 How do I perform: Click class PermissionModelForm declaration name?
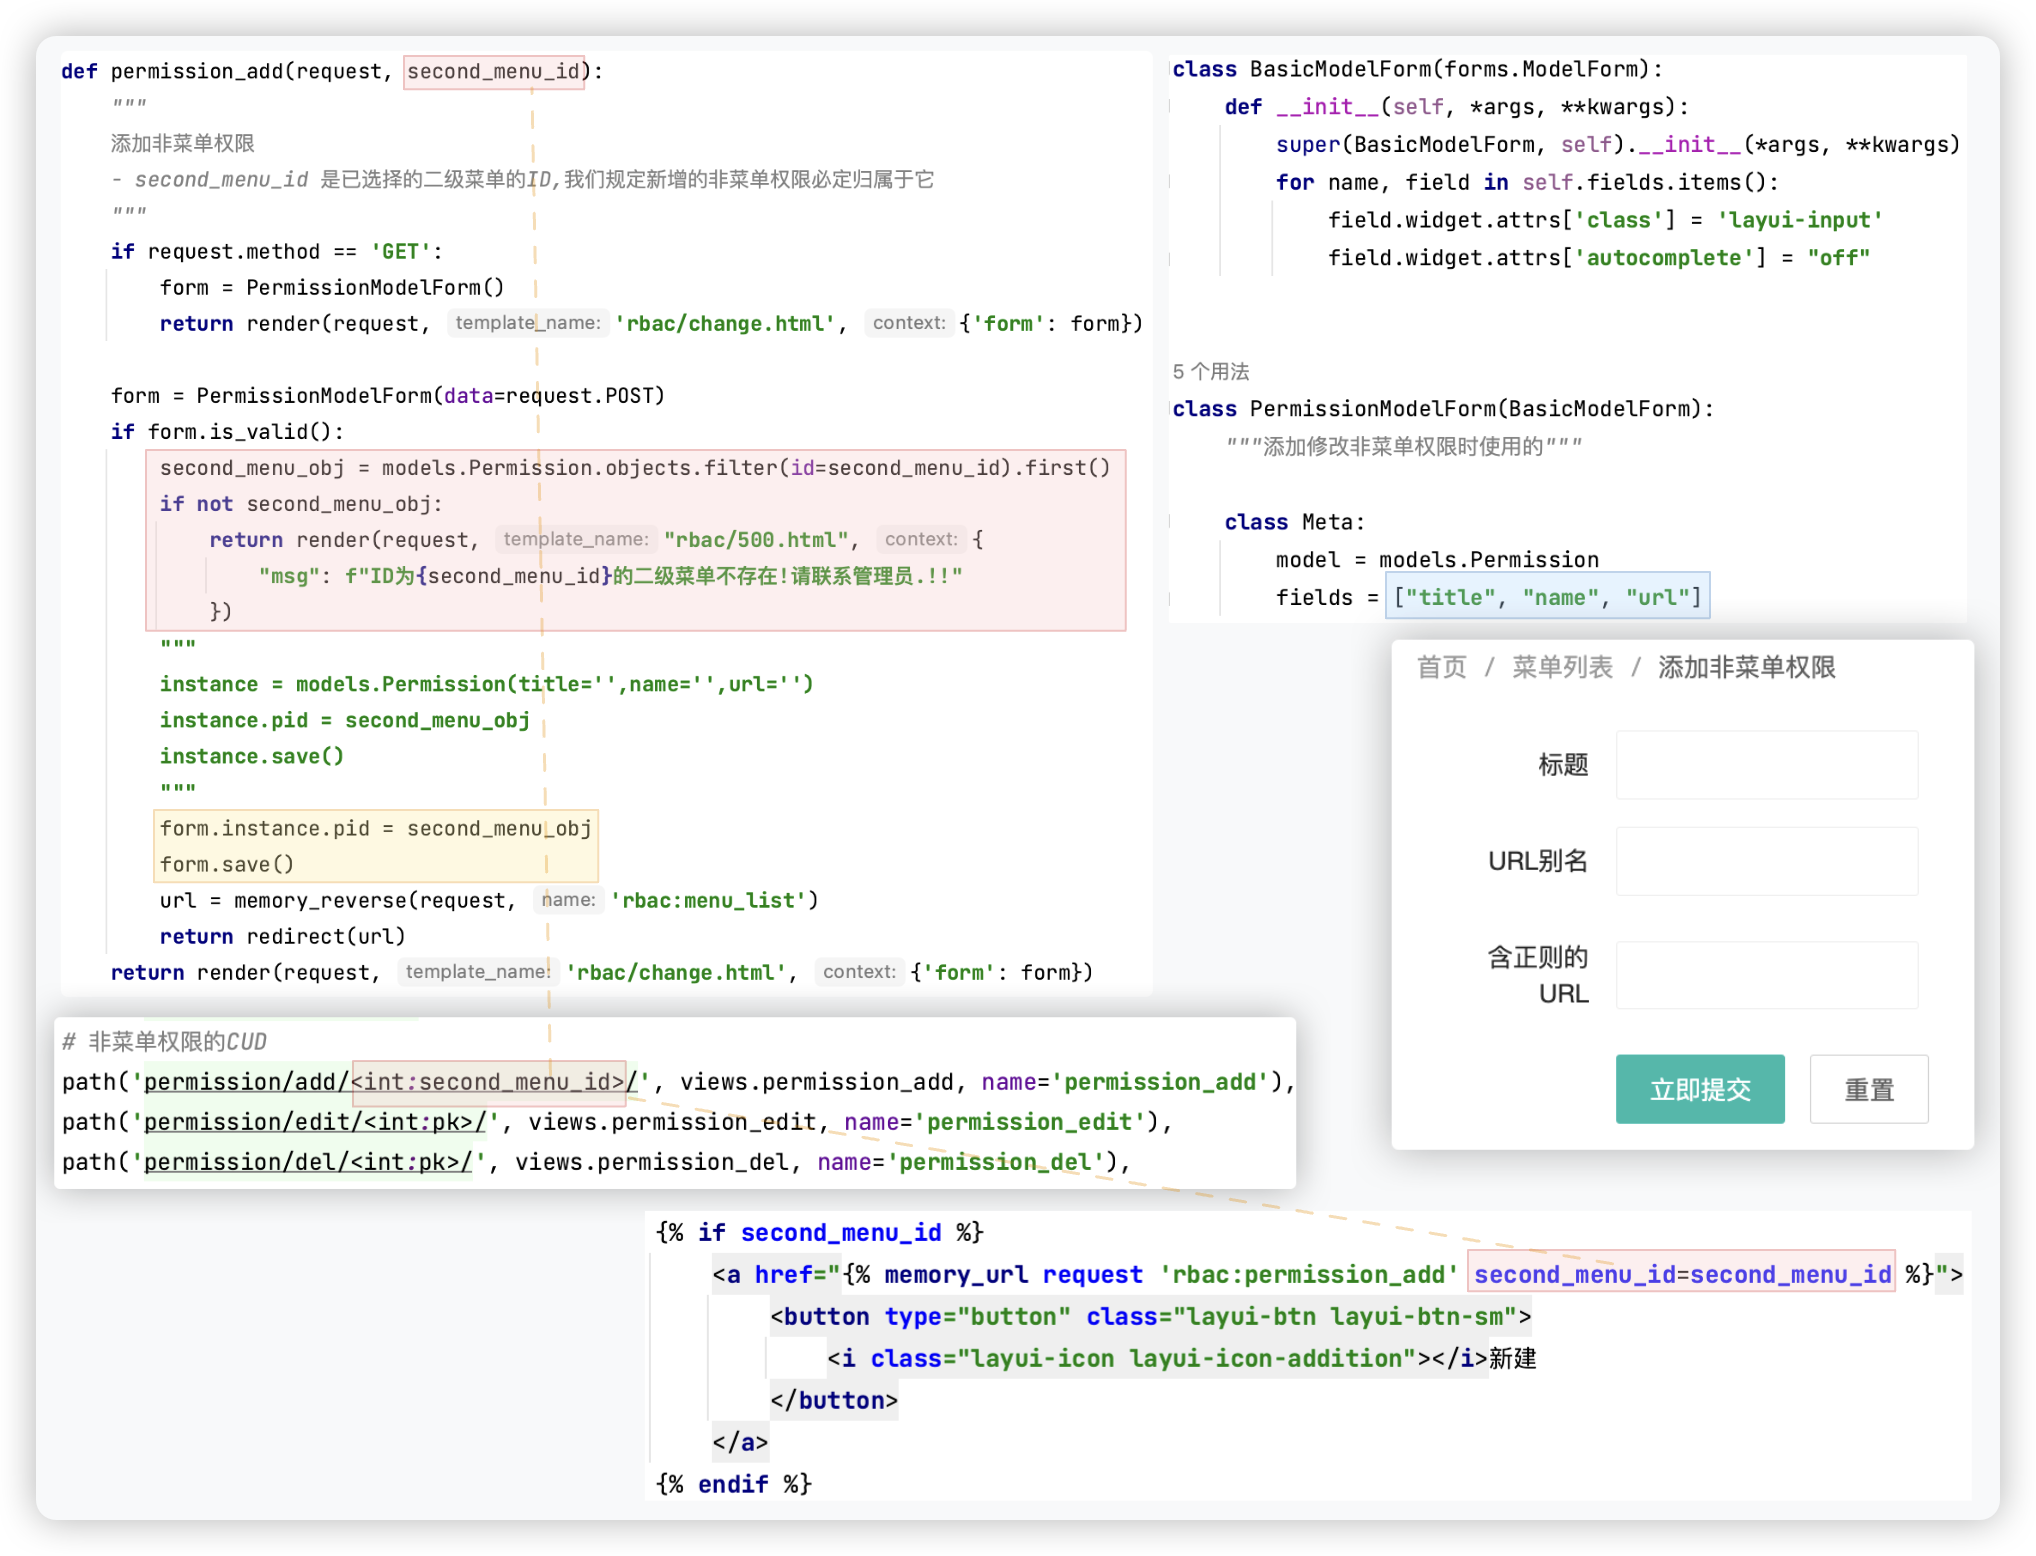(1372, 409)
